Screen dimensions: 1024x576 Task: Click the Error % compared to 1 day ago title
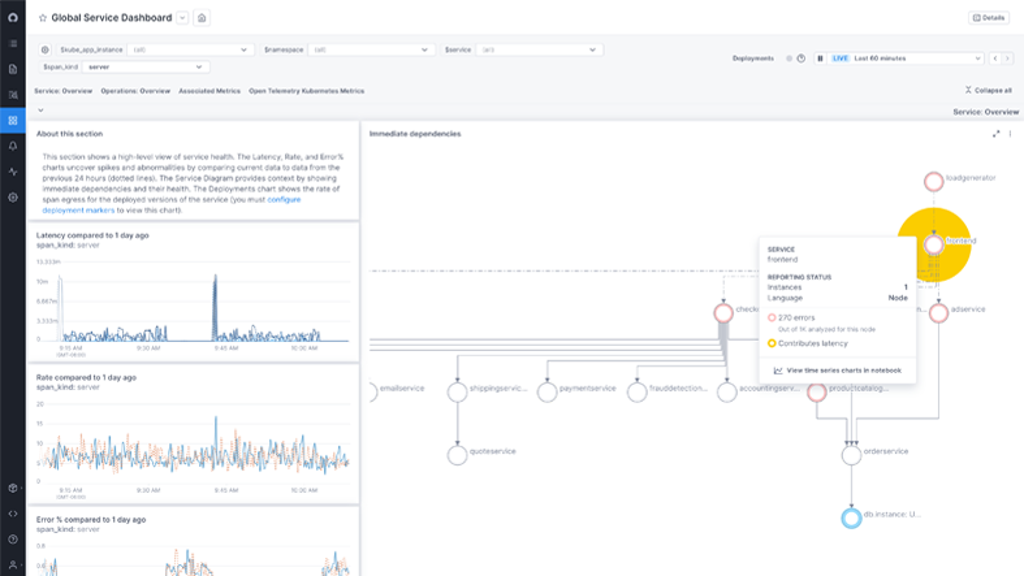click(x=91, y=520)
